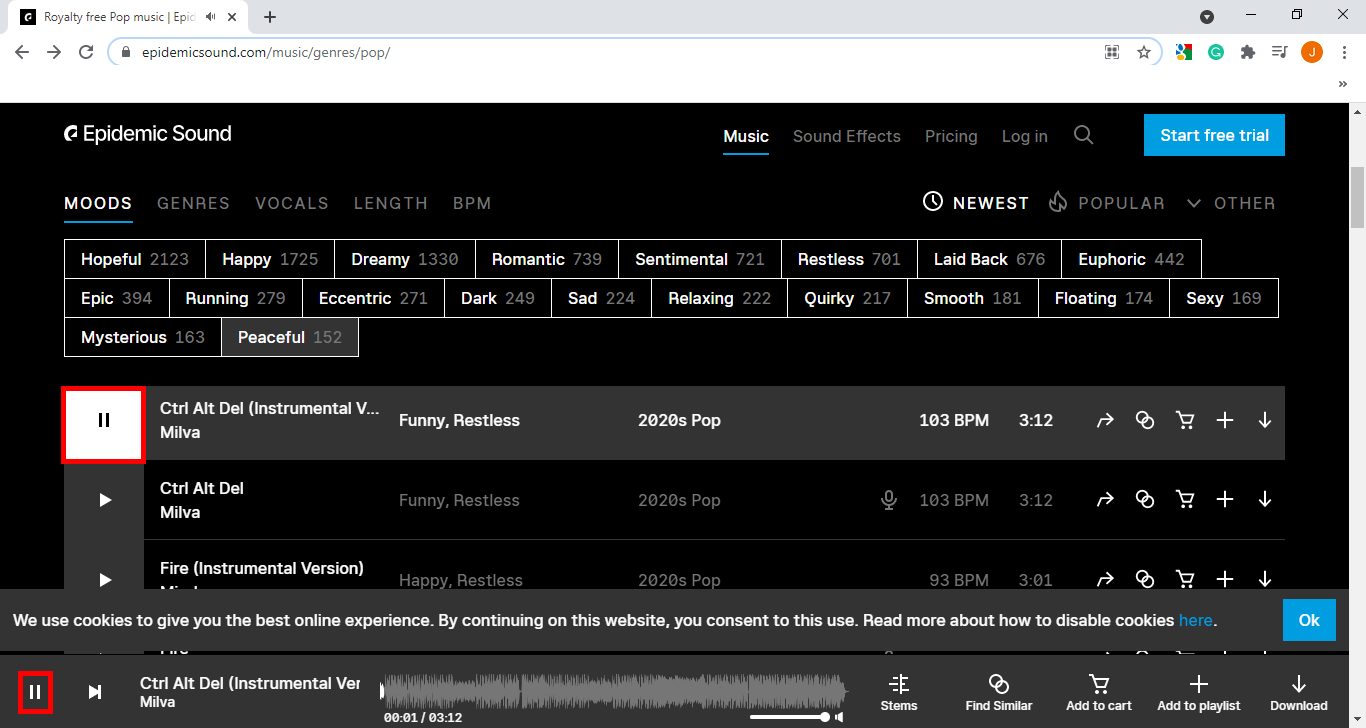Mute audio with the player volume icon
The height and width of the screenshot is (728, 1366).
pyautogui.click(x=839, y=717)
